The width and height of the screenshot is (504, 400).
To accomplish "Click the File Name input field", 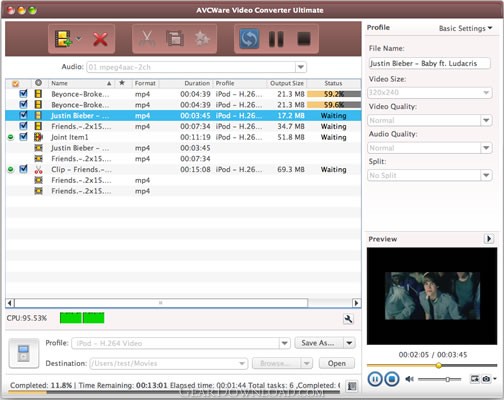I will (x=429, y=63).
